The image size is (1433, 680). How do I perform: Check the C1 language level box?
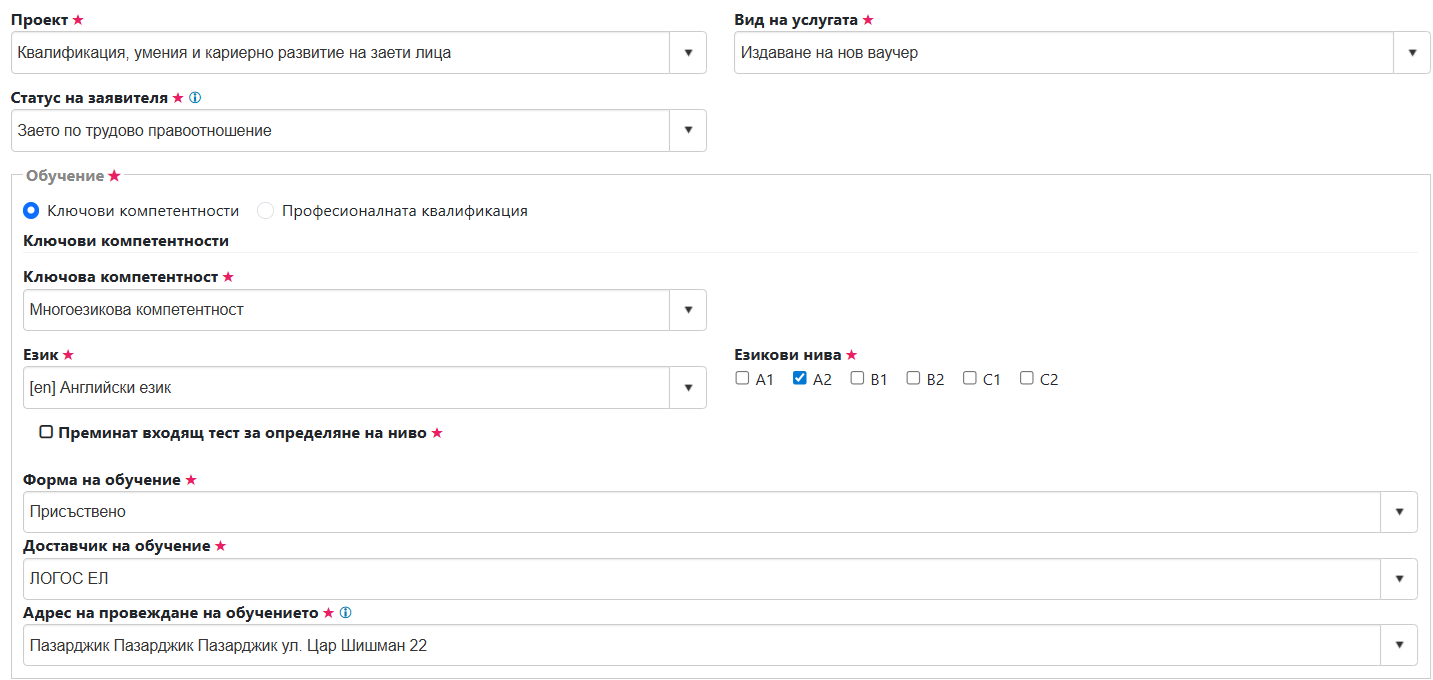tap(969, 378)
